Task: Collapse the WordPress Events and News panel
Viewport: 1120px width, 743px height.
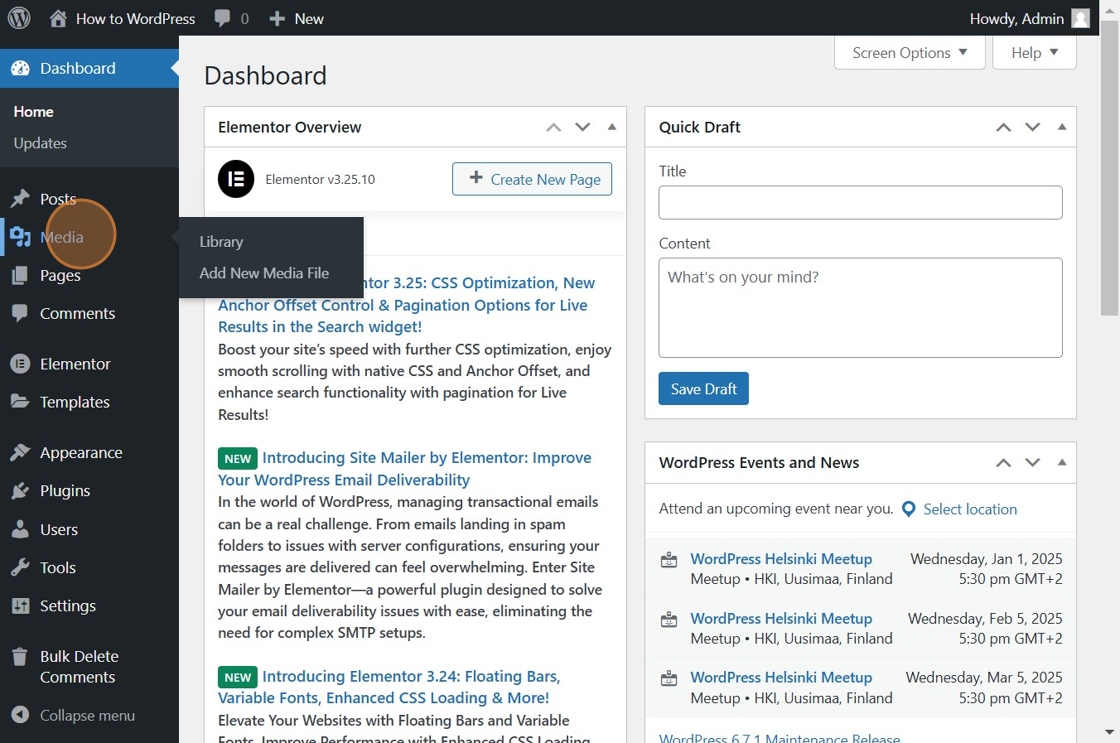Action: click(1062, 462)
